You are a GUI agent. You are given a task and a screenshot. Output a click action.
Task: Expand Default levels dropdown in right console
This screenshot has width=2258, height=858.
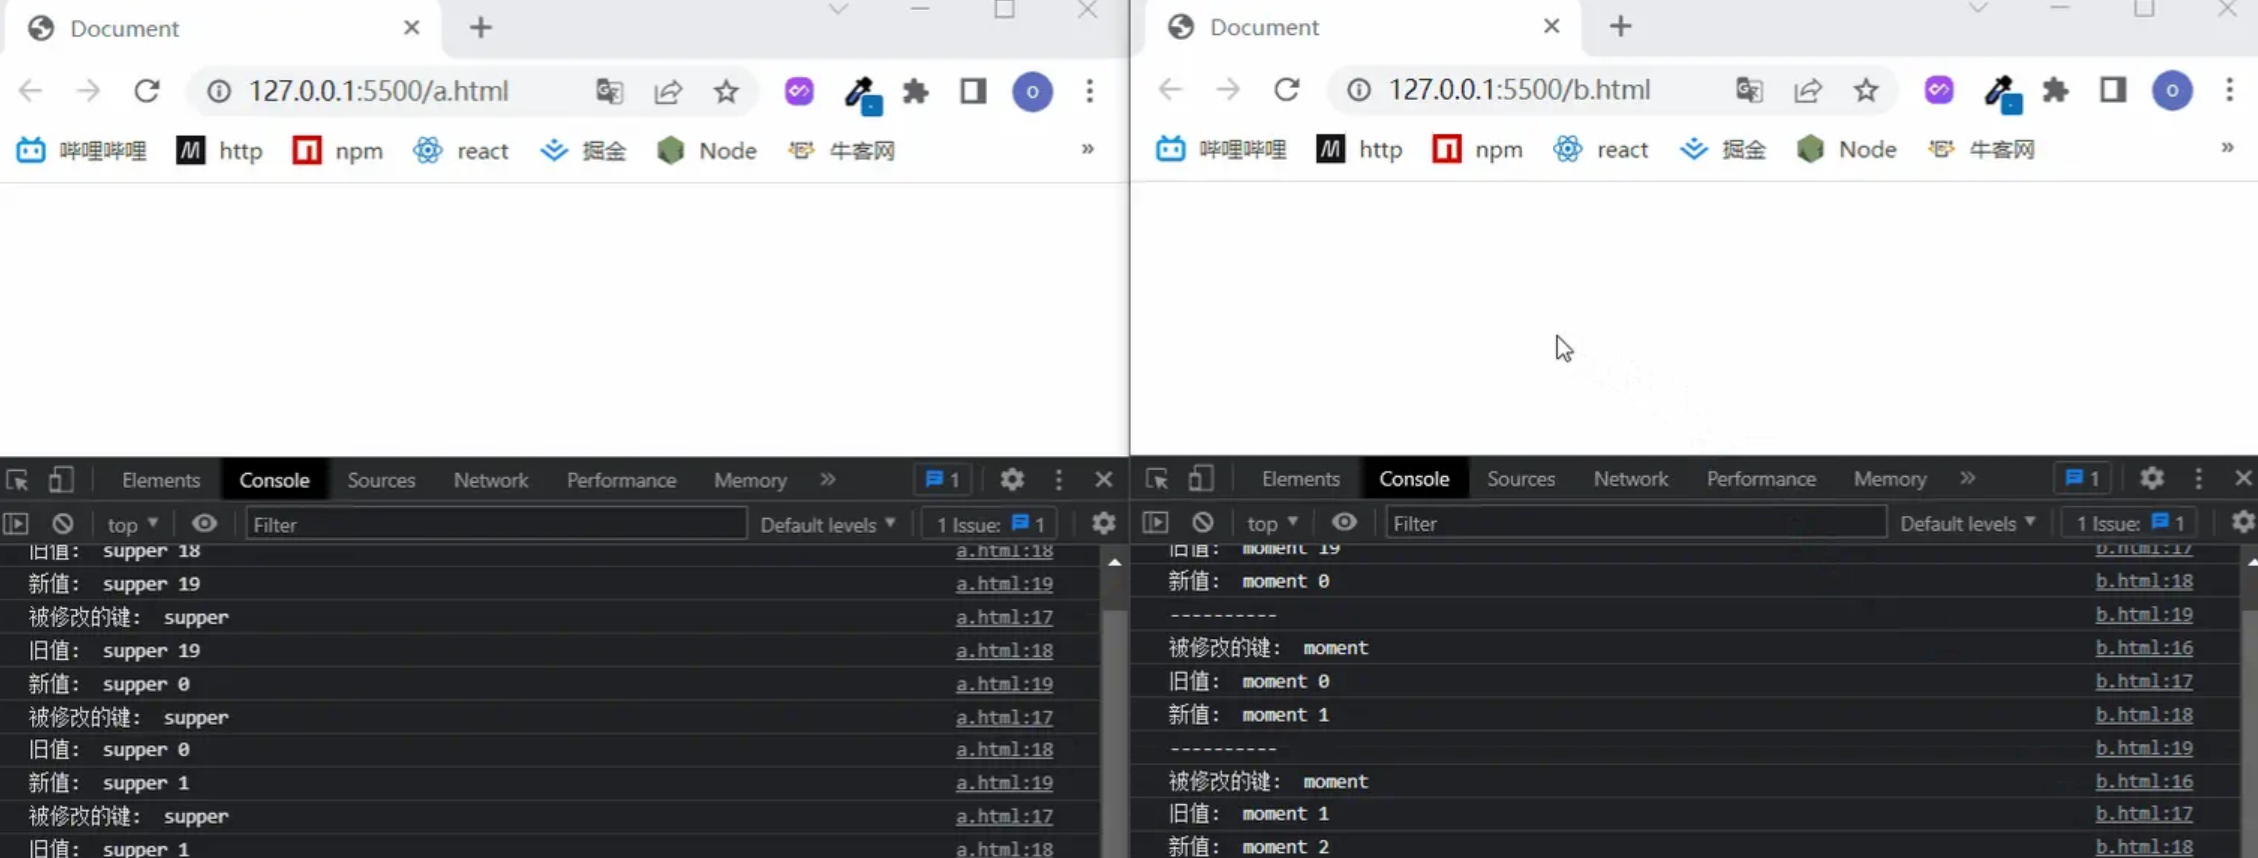(1967, 523)
